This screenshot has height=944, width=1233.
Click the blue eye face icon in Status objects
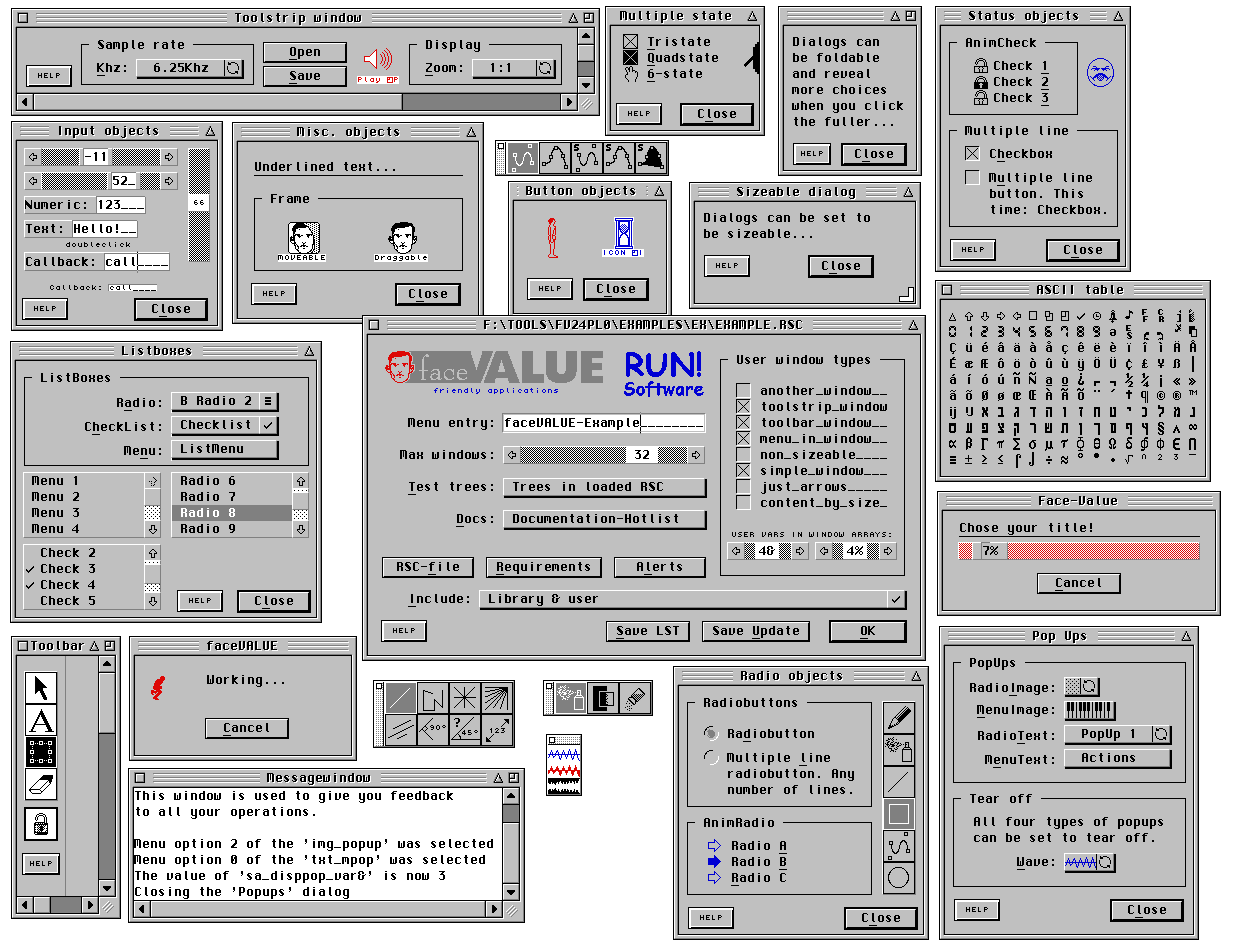tap(1100, 71)
